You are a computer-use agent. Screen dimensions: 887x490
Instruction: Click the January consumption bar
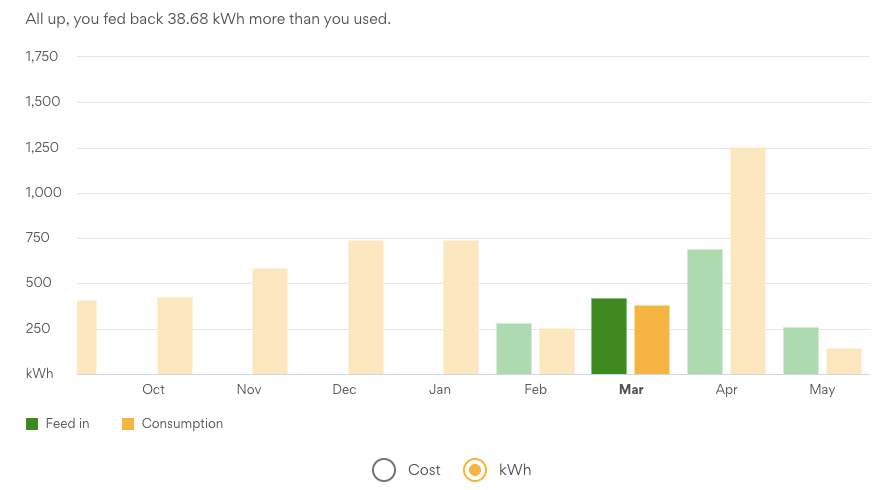point(461,307)
